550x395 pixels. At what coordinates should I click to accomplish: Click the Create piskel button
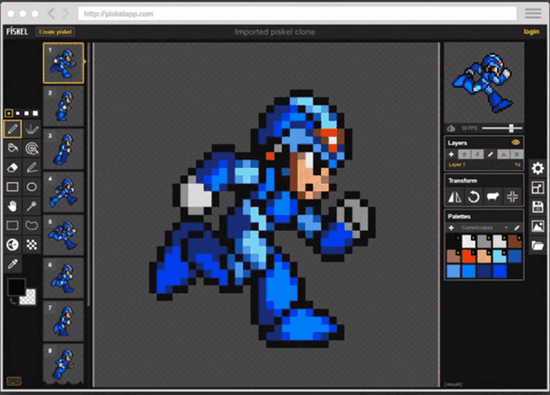tap(55, 32)
